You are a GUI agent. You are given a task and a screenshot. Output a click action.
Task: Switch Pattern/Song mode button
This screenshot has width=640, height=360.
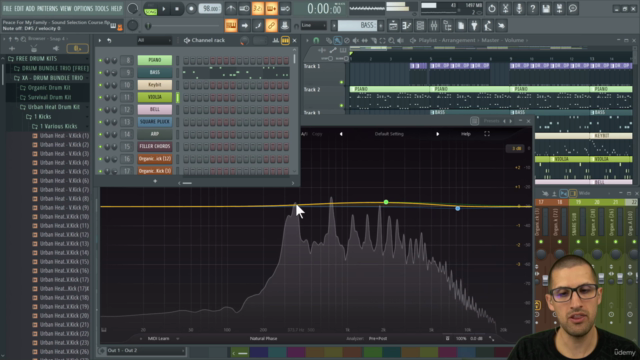(x=151, y=9)
